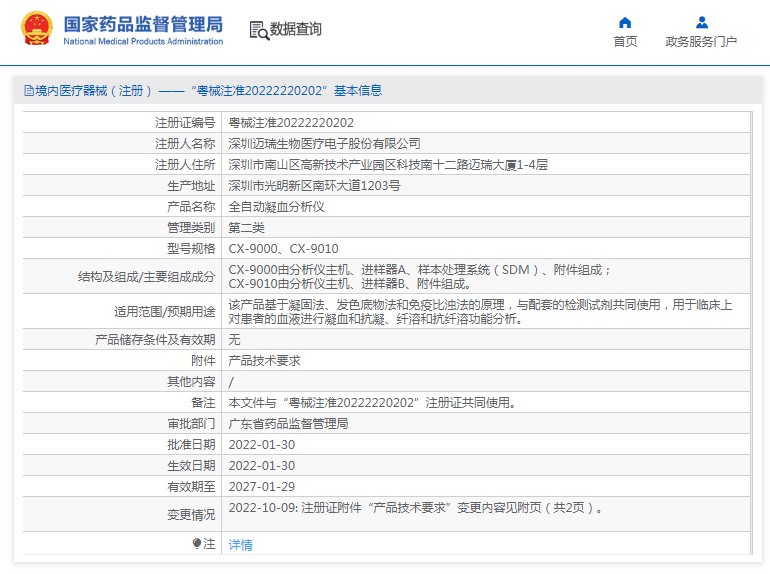Screen dimensions: 770x574
Task: Click the production address 南环大道1203号 cell
Action: [x=314, y=185]
